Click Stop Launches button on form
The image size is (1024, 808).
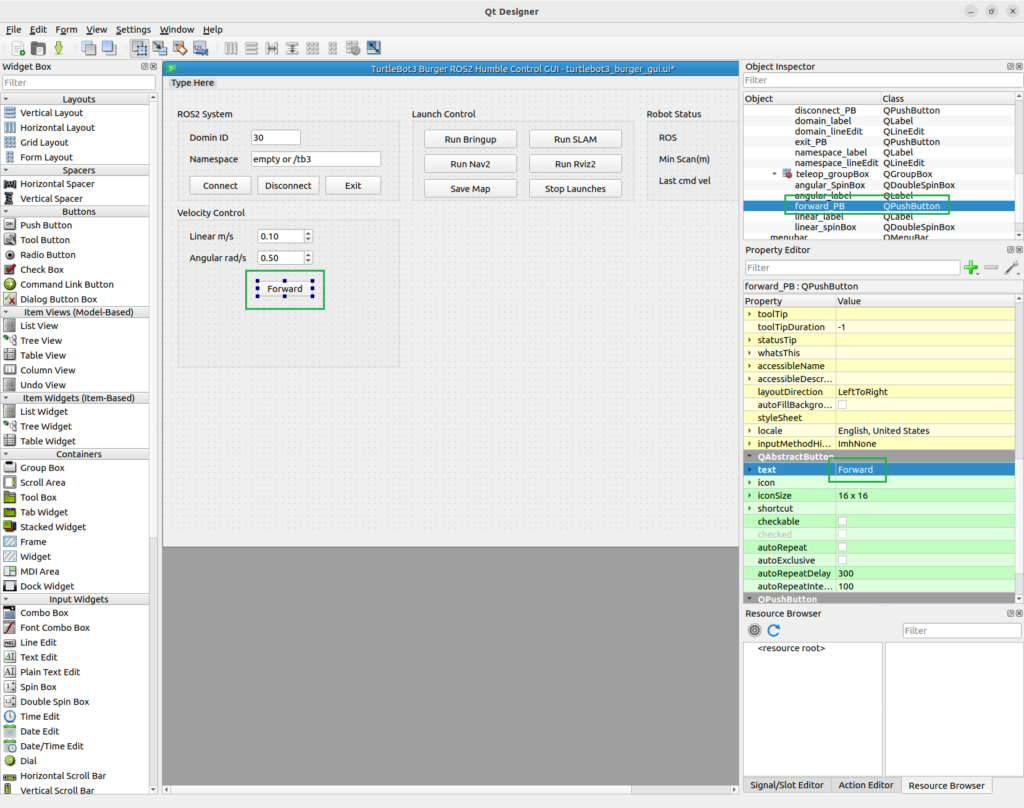(575, 189)
